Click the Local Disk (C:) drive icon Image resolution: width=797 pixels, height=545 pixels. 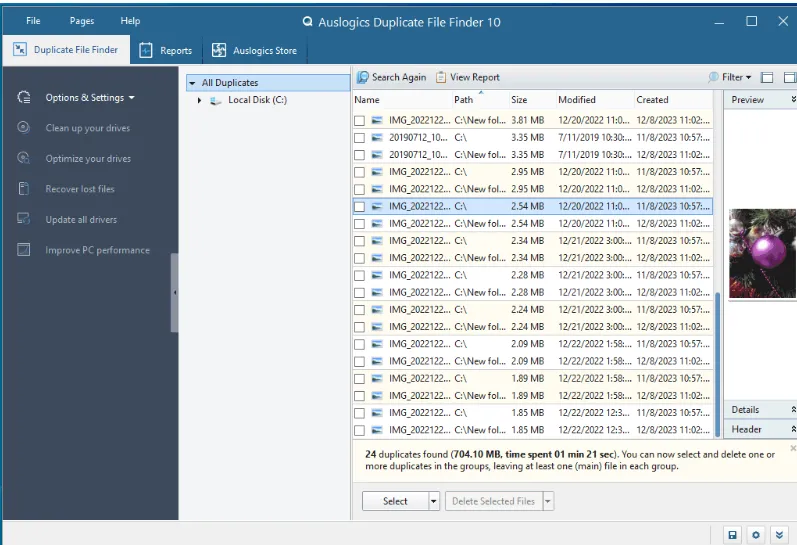tap(216, 101)
